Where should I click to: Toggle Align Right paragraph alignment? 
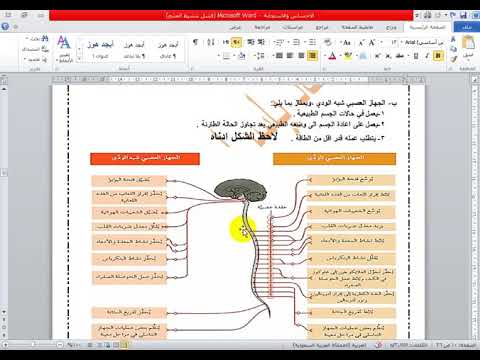tap(312, 55)
